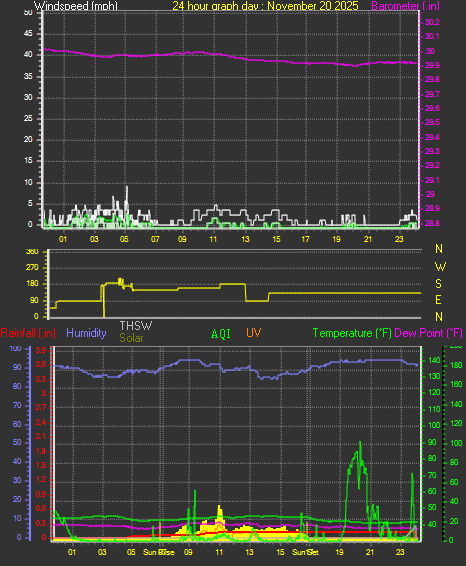Click the Windspeed (mph) axis title
466x566 pixels.
pos(76,6)
